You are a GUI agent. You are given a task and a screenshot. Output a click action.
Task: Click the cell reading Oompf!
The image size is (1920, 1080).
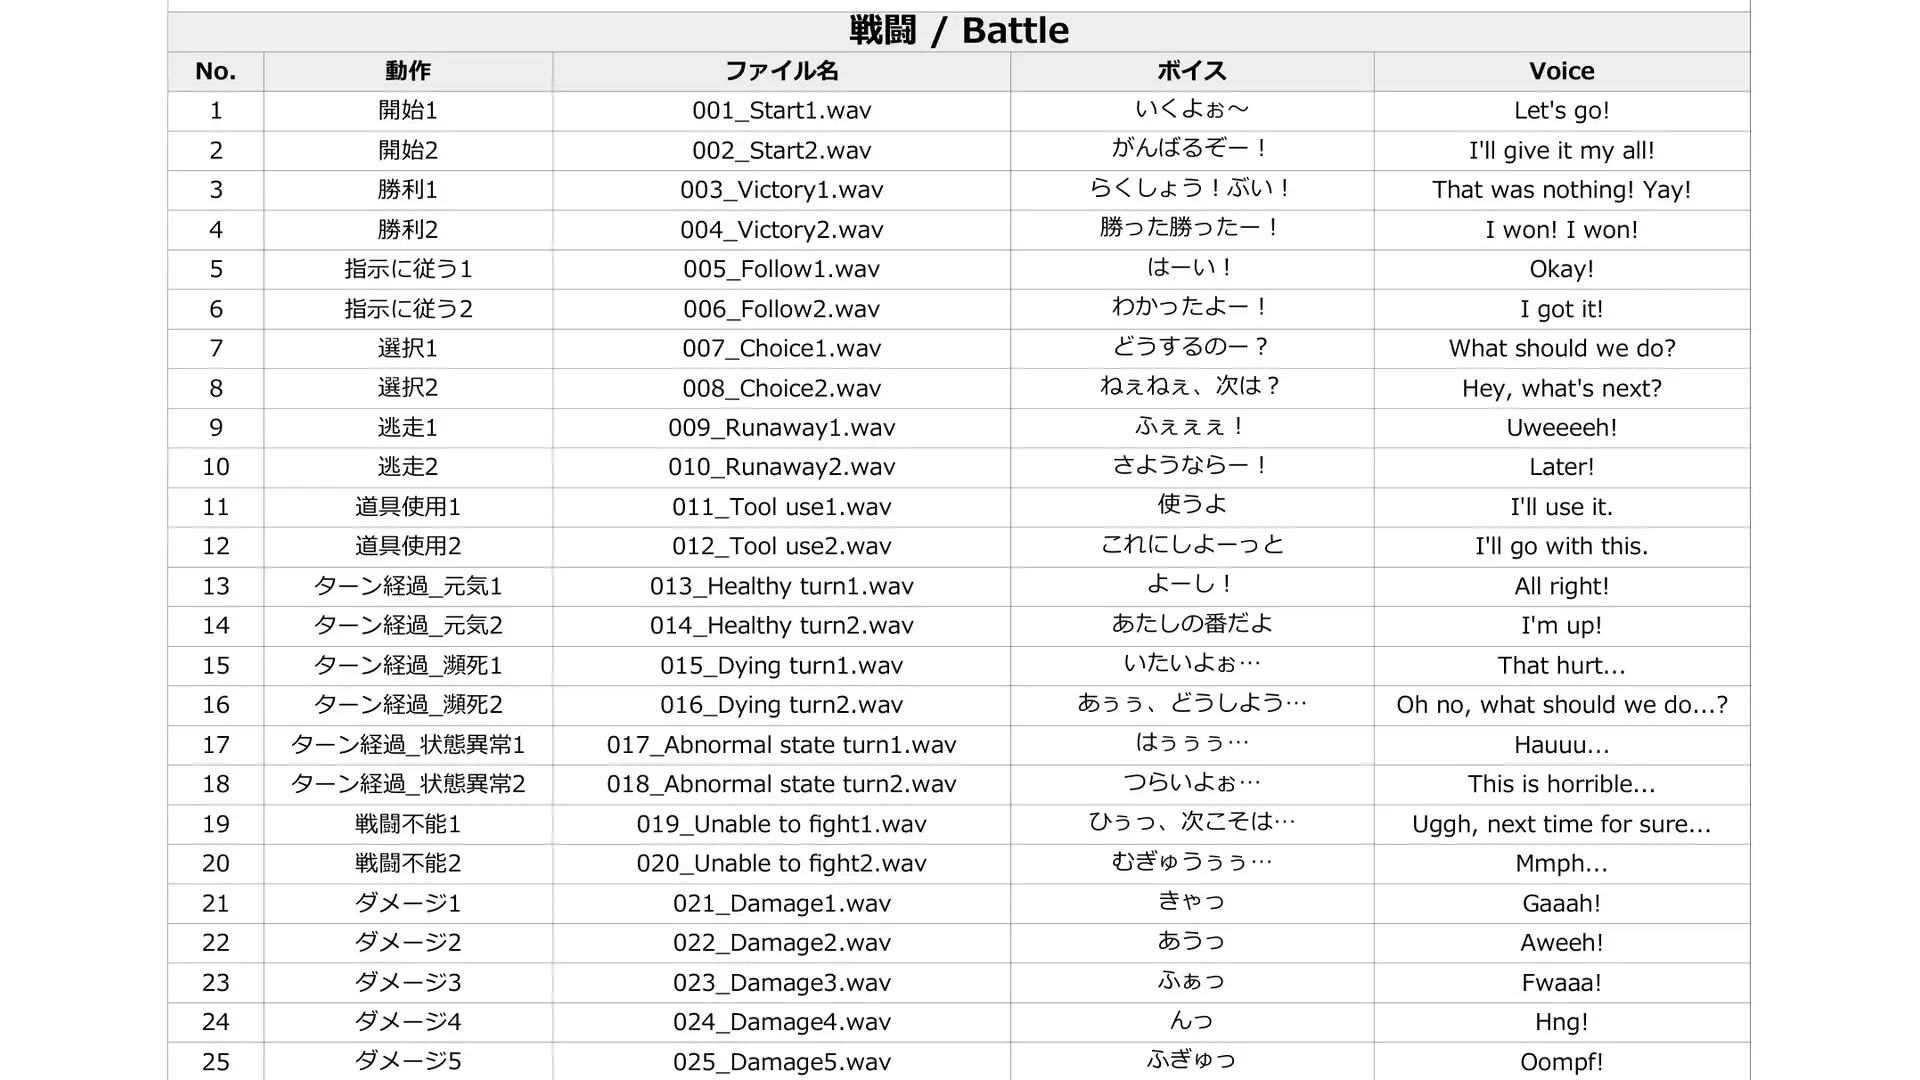[1562, 1061]
